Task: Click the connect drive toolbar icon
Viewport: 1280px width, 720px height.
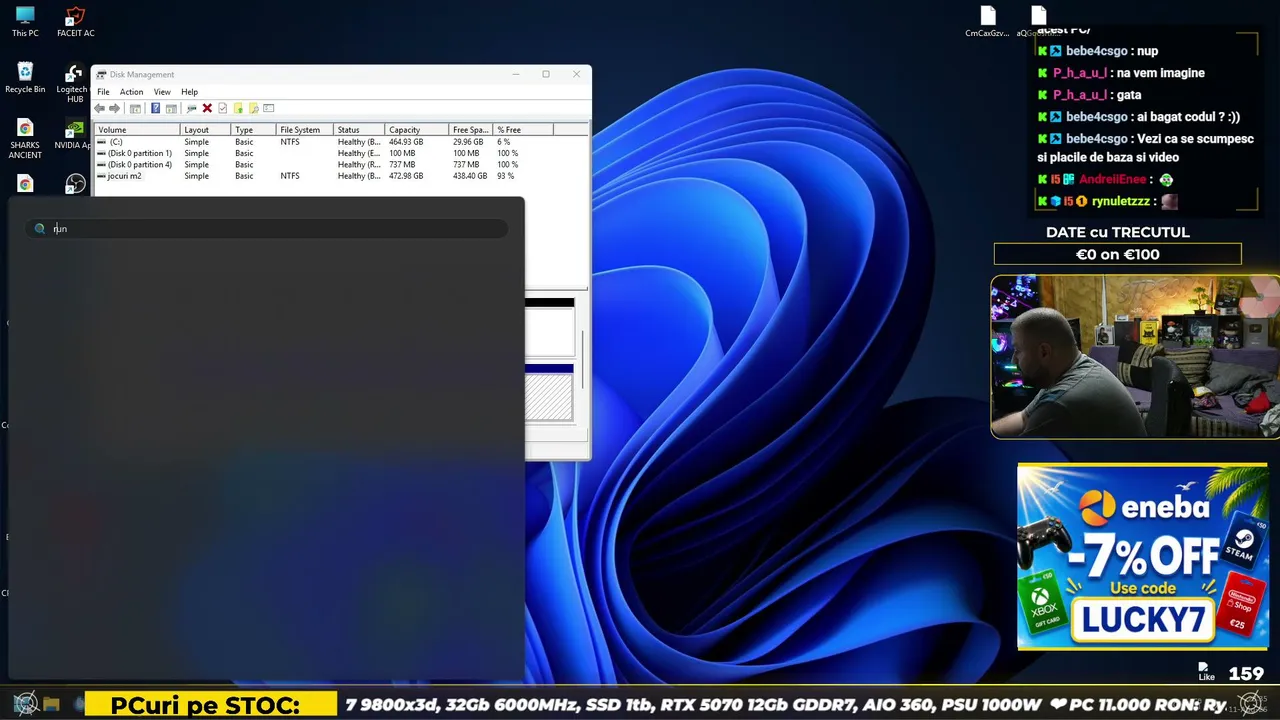Action: [x=191, y=108]
